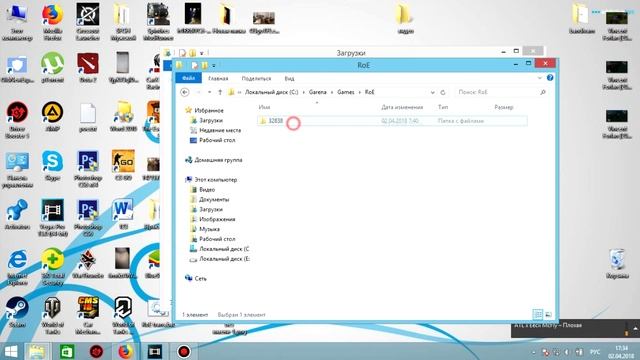Open the This Computer desktop icon
Screen dimensions: 640x360
point(17,21)
